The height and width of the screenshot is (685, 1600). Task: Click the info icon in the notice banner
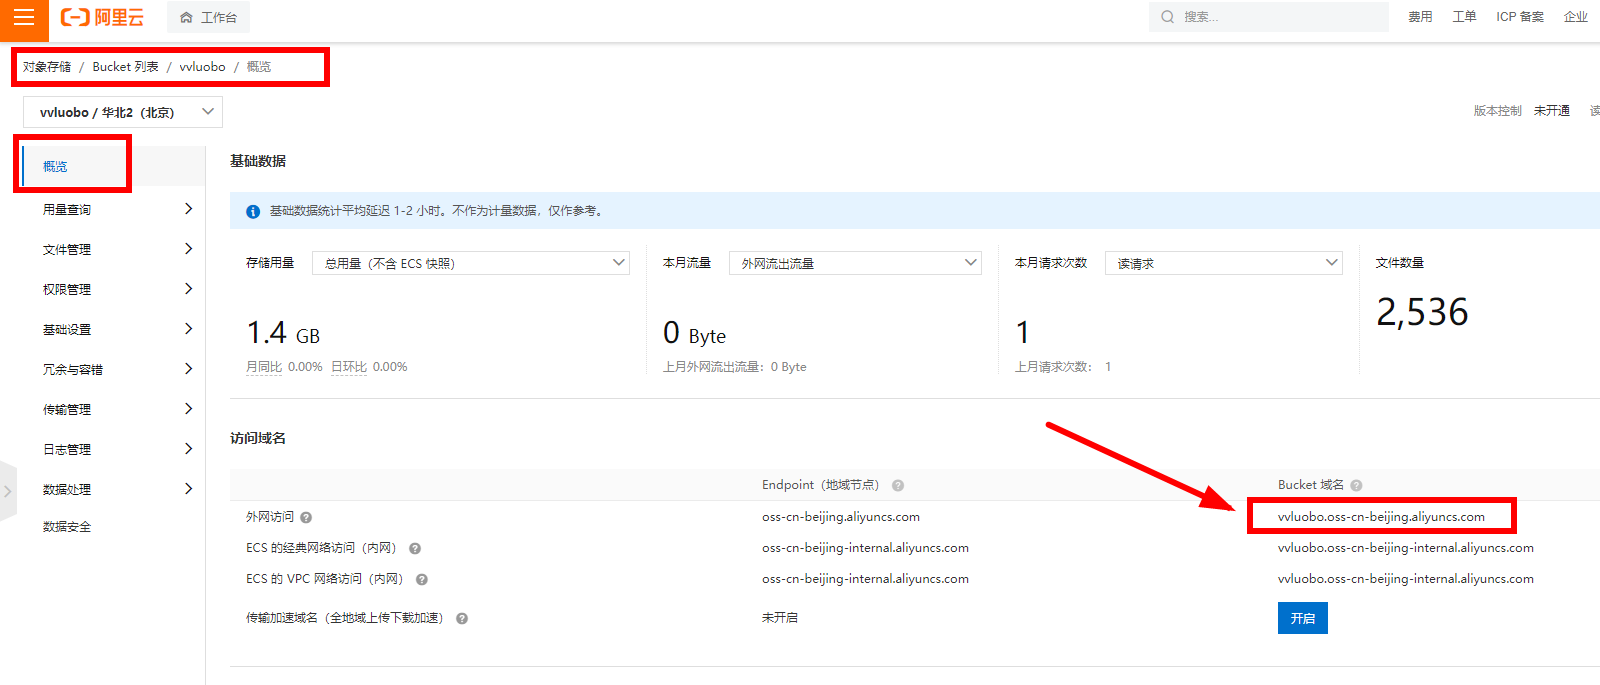point(253,211)
